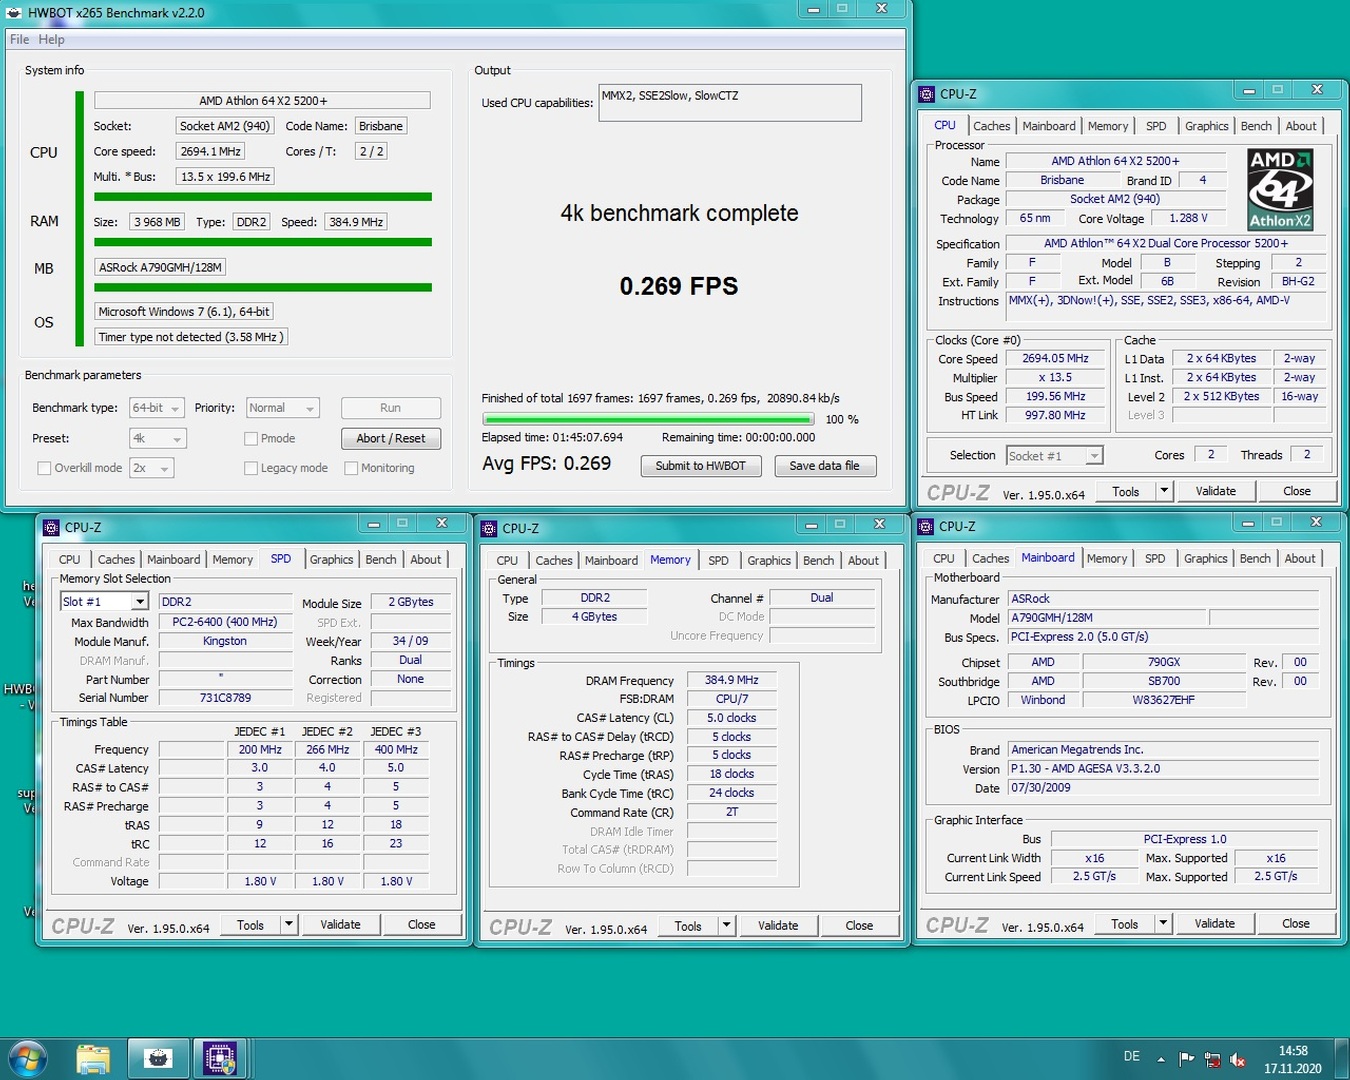Show hidden tray icons arrow

point(1161,1059)
